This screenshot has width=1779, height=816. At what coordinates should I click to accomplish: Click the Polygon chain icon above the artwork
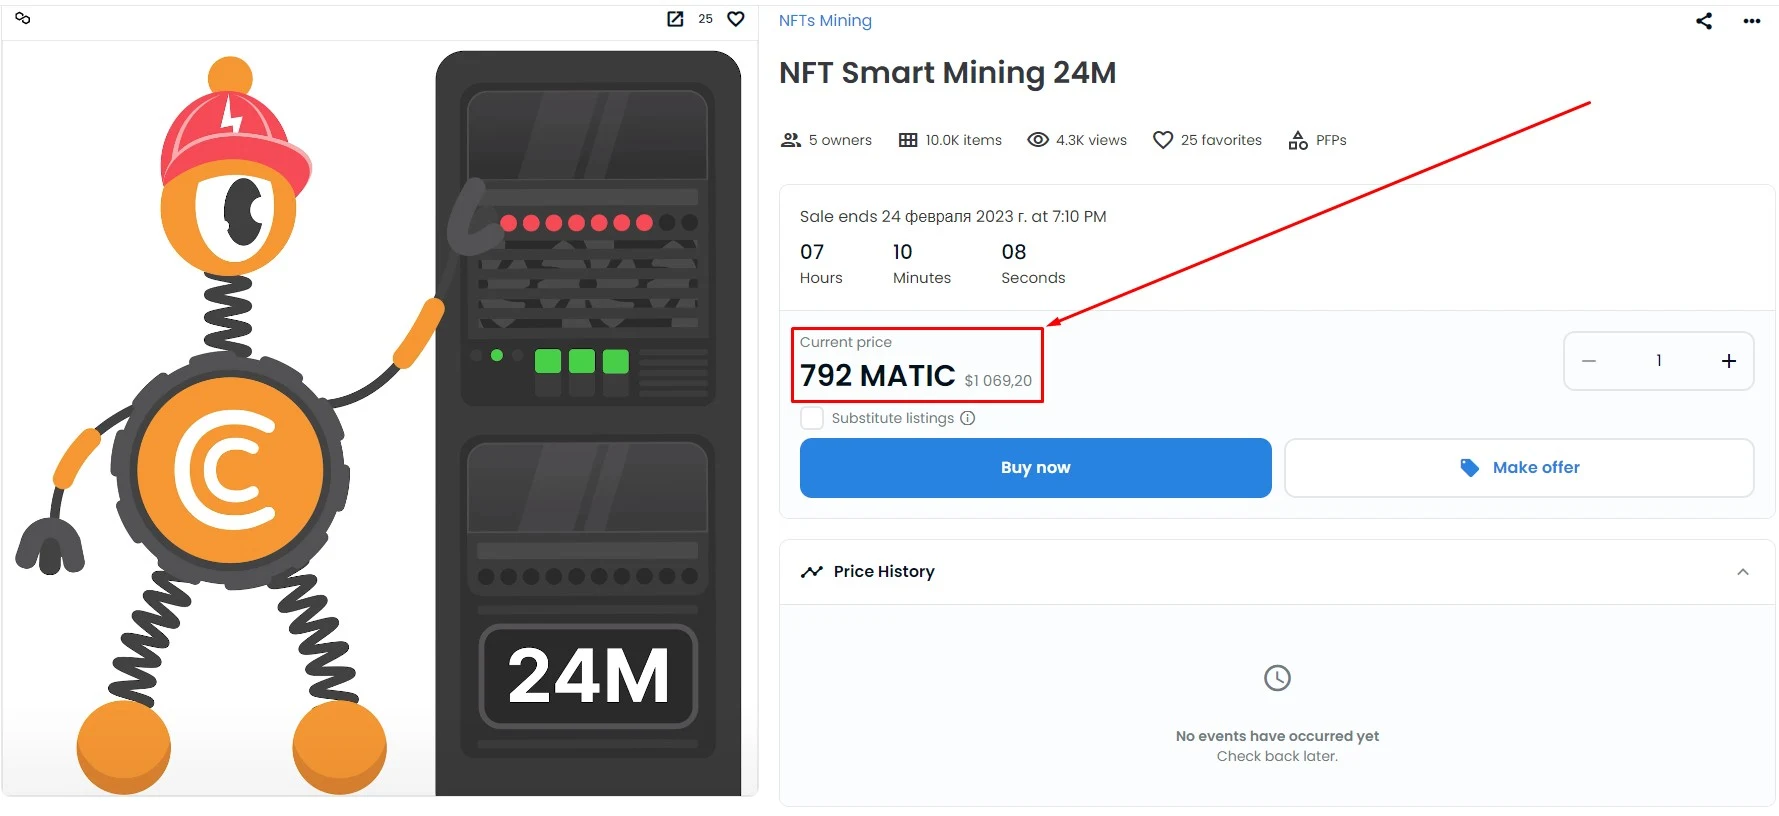click(23, 18)
